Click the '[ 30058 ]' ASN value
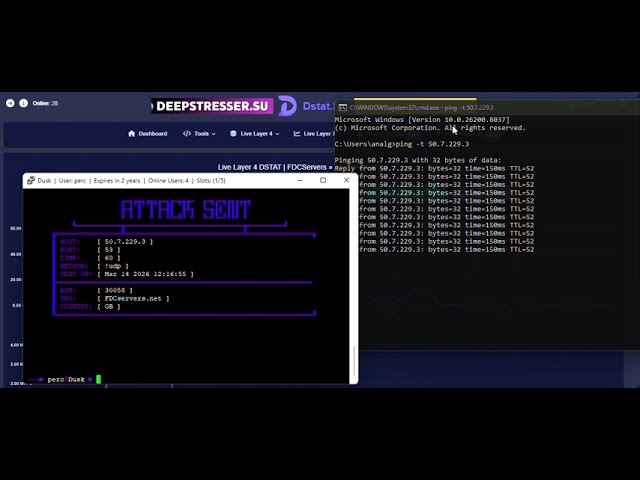The image size is (640, 480). click(x=115, y=290)
